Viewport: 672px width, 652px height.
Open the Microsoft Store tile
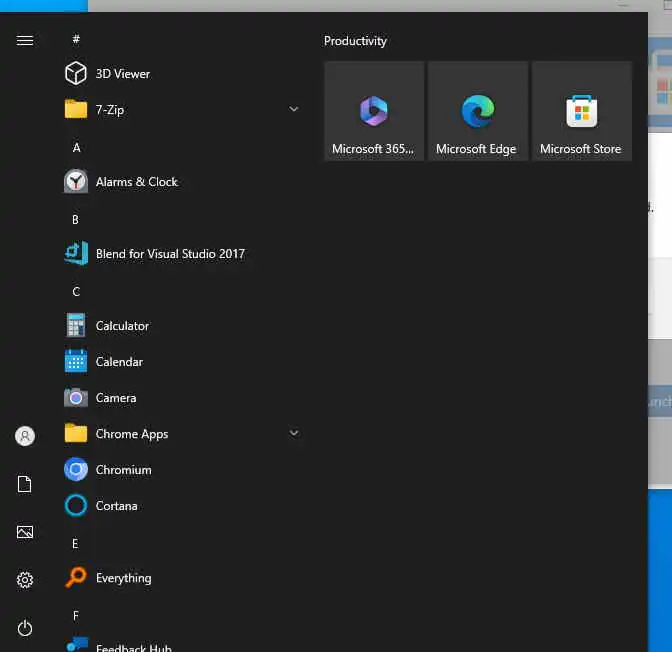[x=582, y=111]
